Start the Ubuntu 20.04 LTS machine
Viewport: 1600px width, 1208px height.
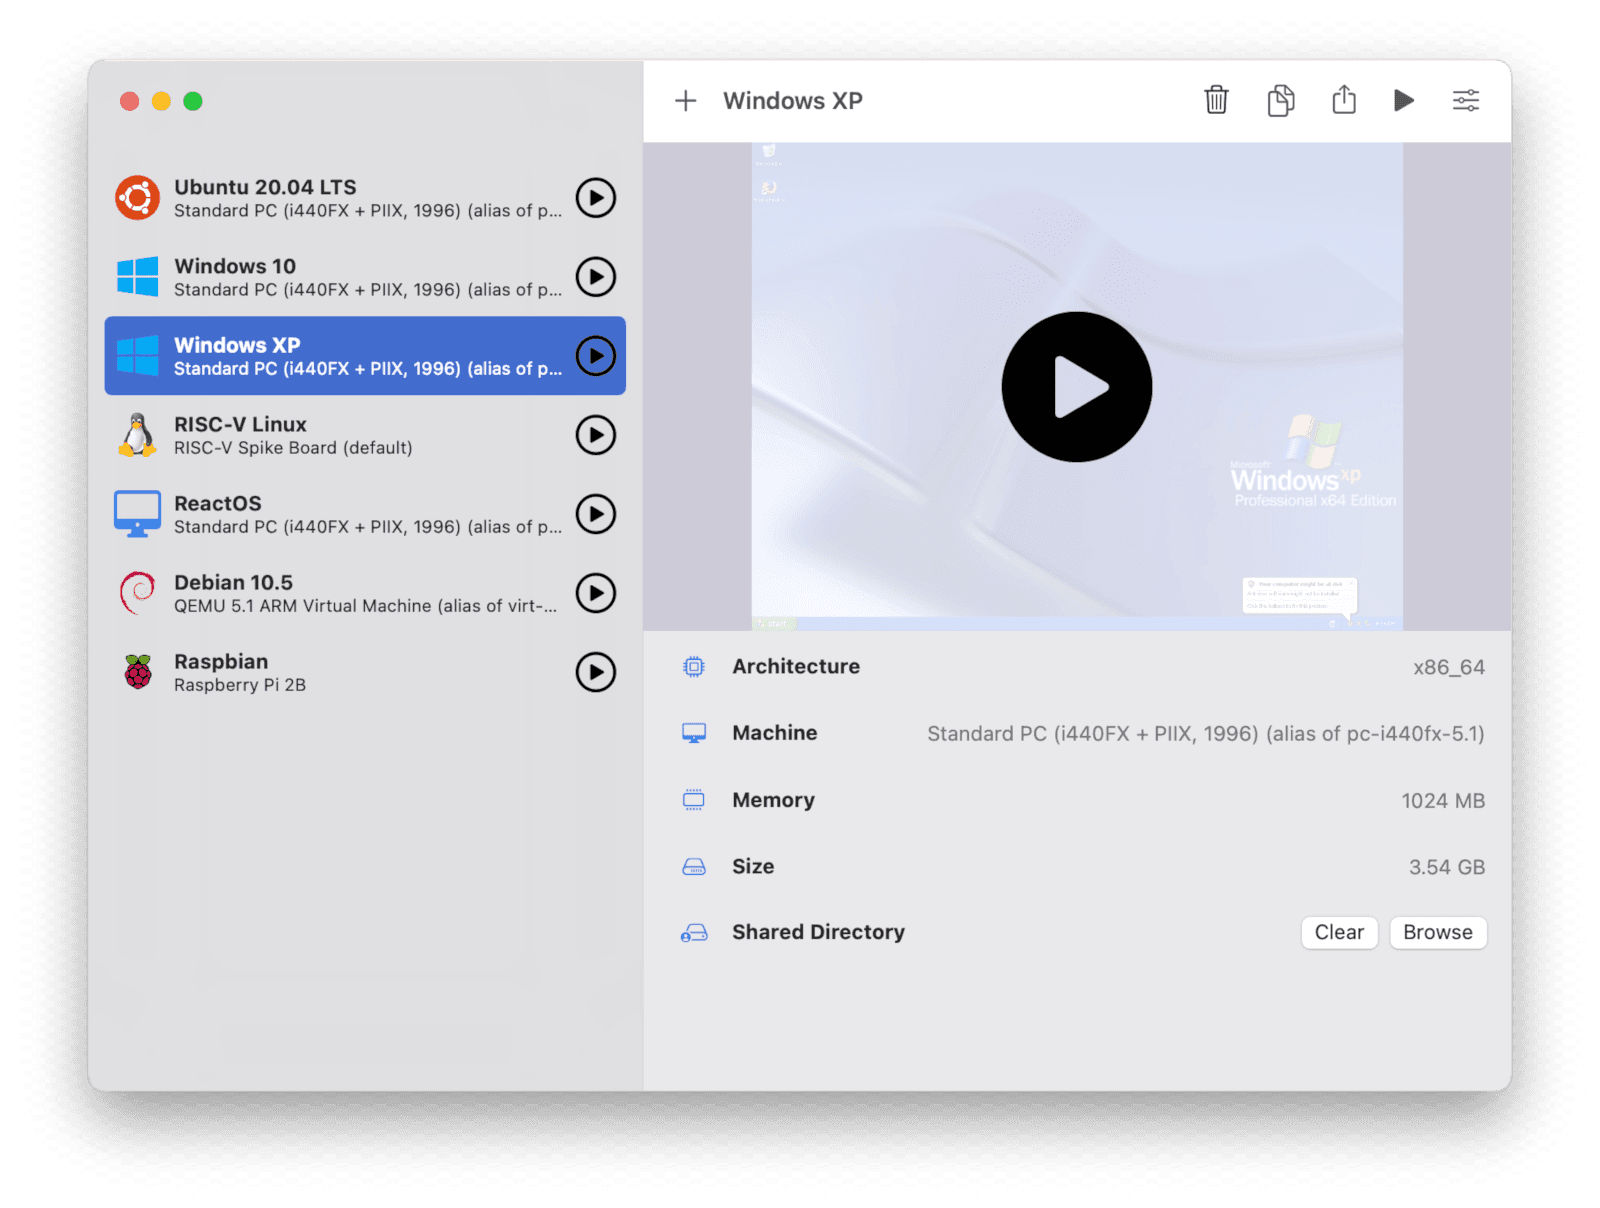(x=596, y=198)
